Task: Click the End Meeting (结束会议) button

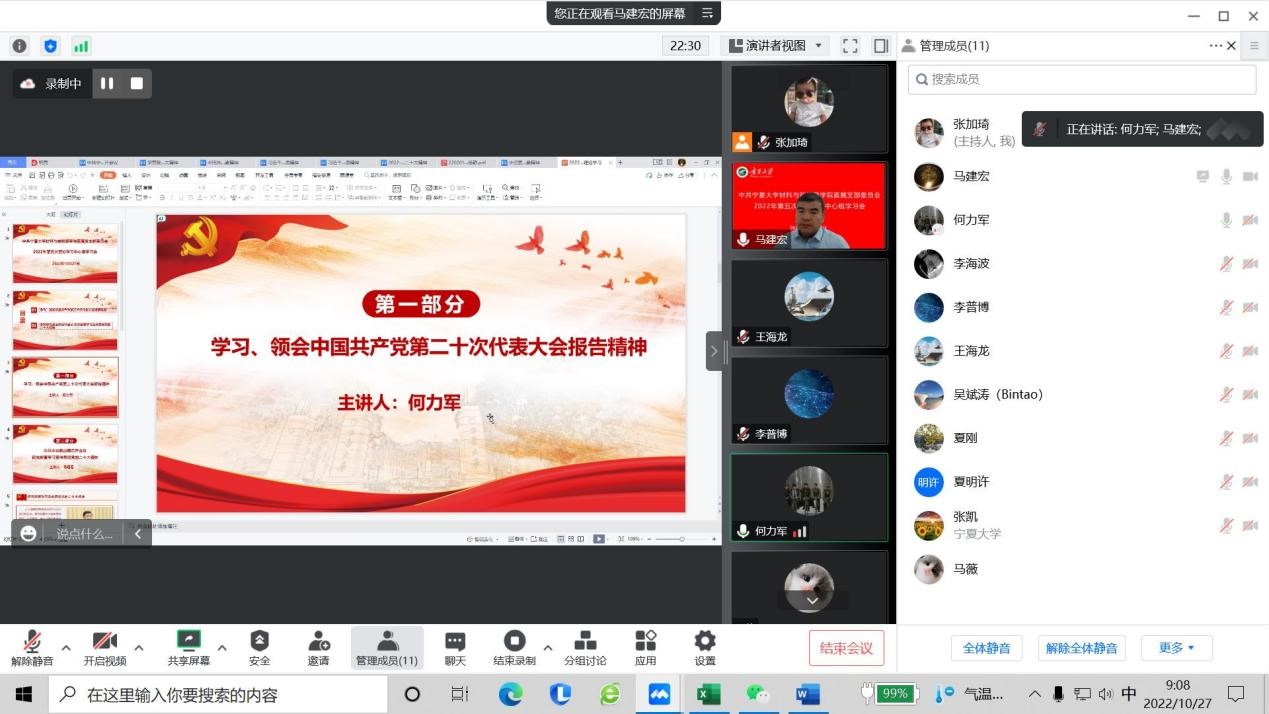Action: point(846,648)
